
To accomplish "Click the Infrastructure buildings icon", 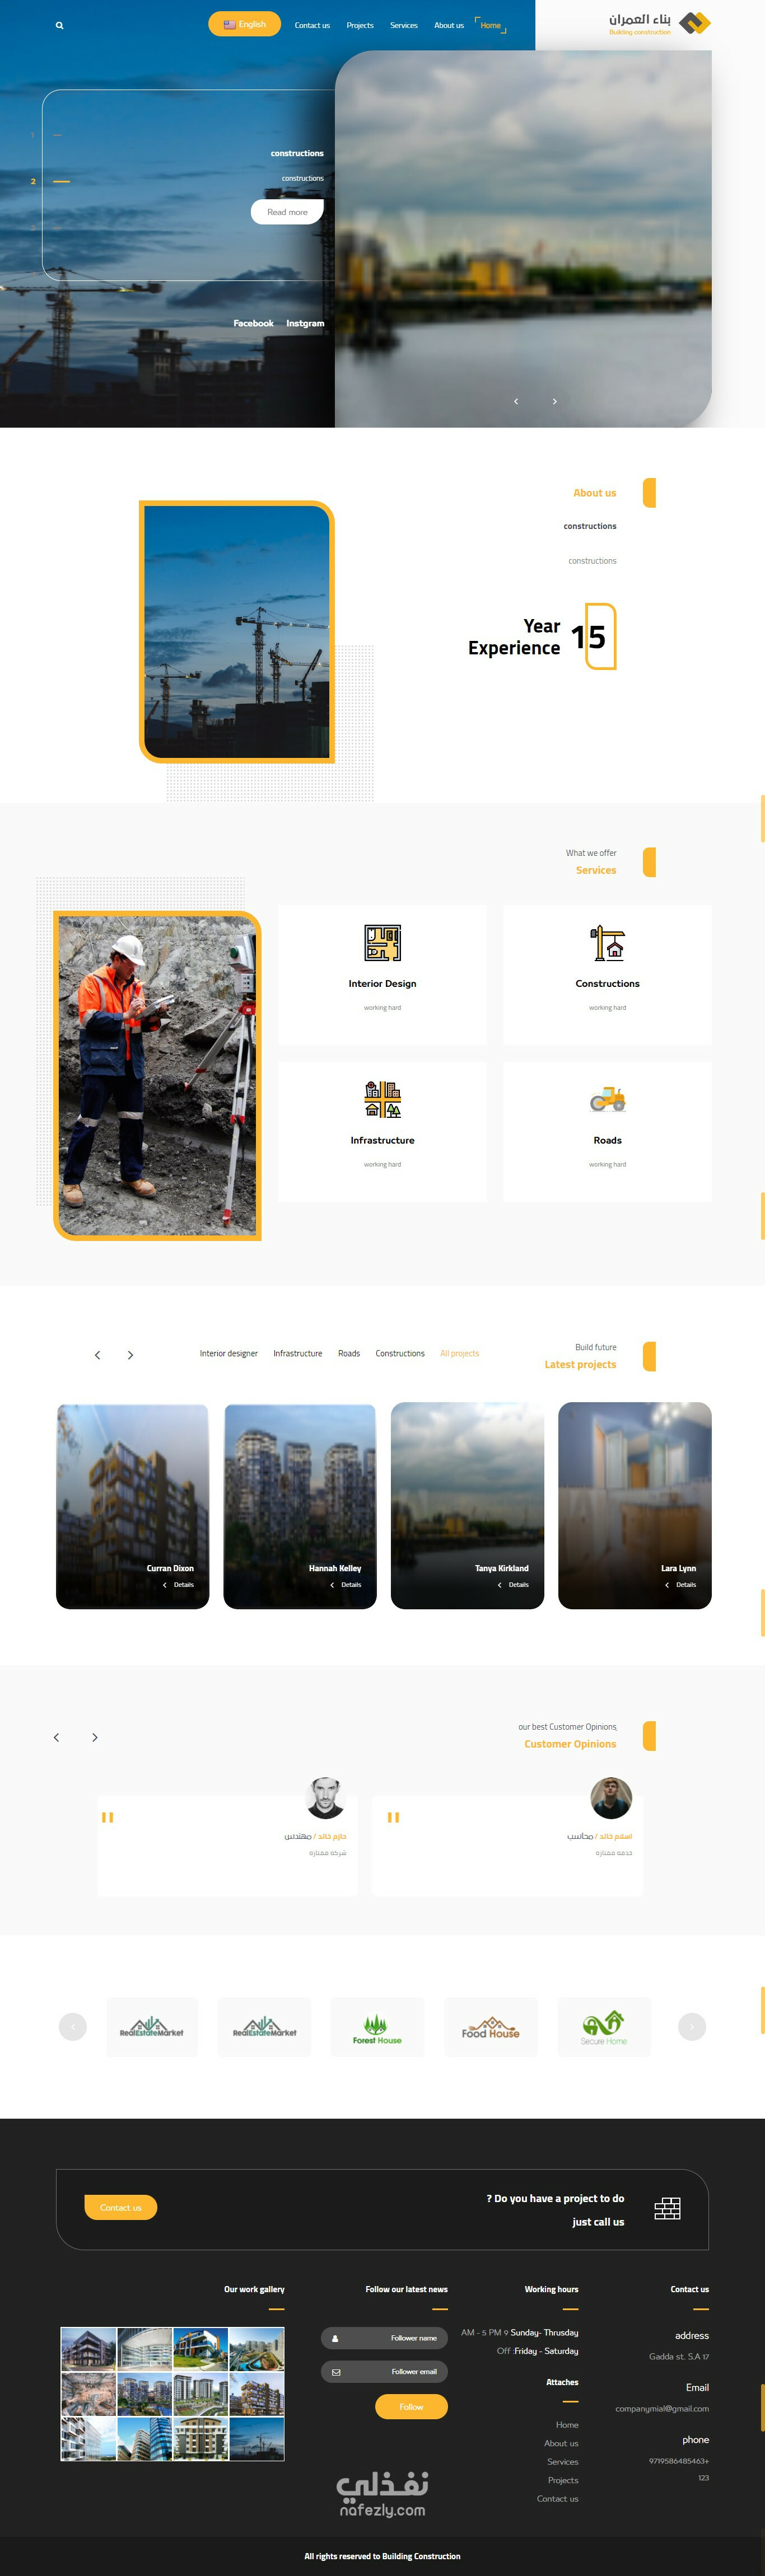I will click(x=382, y=1099).
